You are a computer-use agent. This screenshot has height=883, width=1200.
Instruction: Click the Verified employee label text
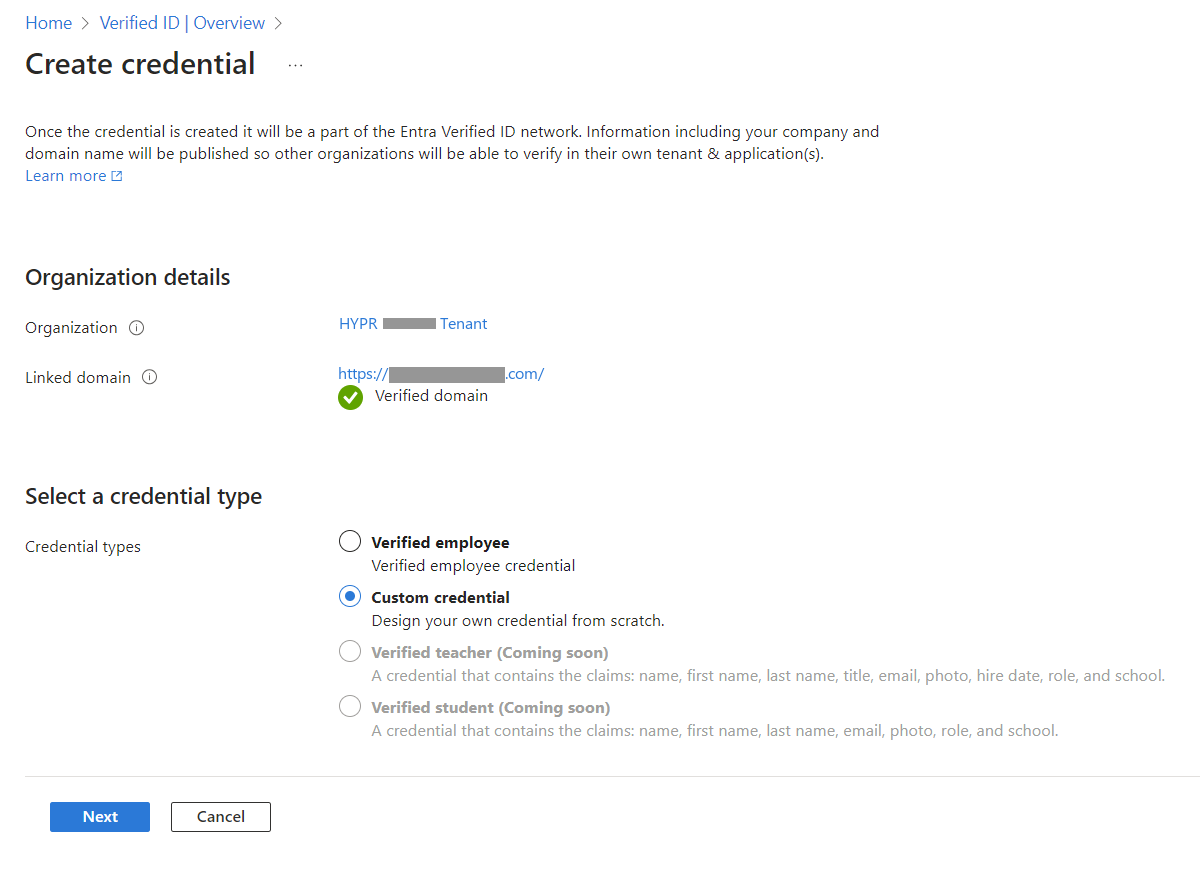pyautogui.click(x=441, y=543)
